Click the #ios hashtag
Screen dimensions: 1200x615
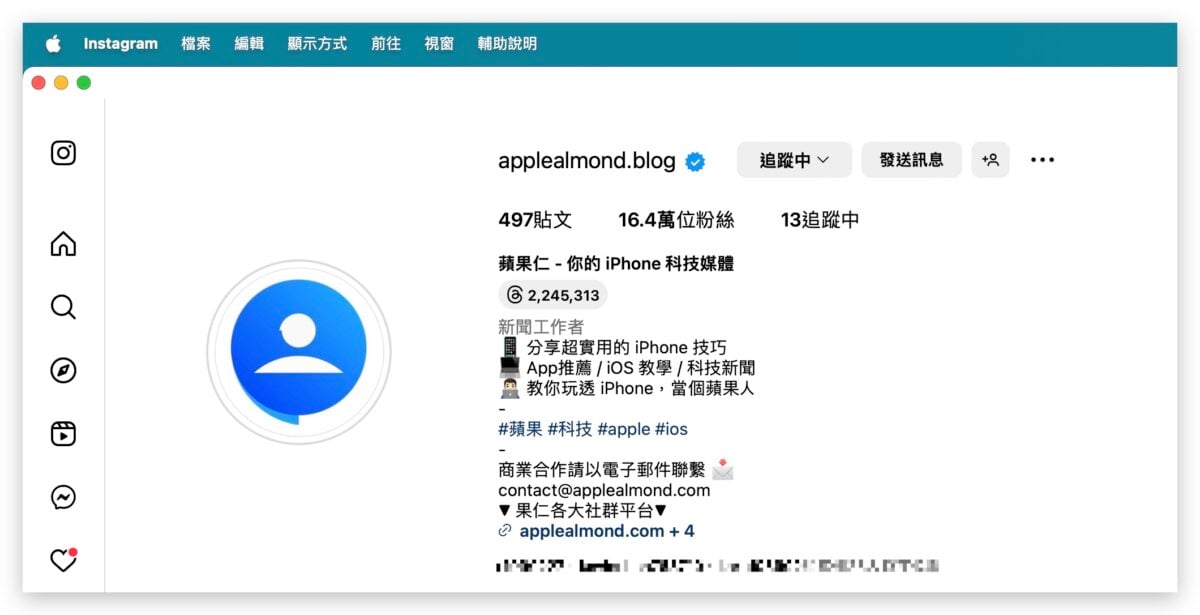(x=671, y=429)
